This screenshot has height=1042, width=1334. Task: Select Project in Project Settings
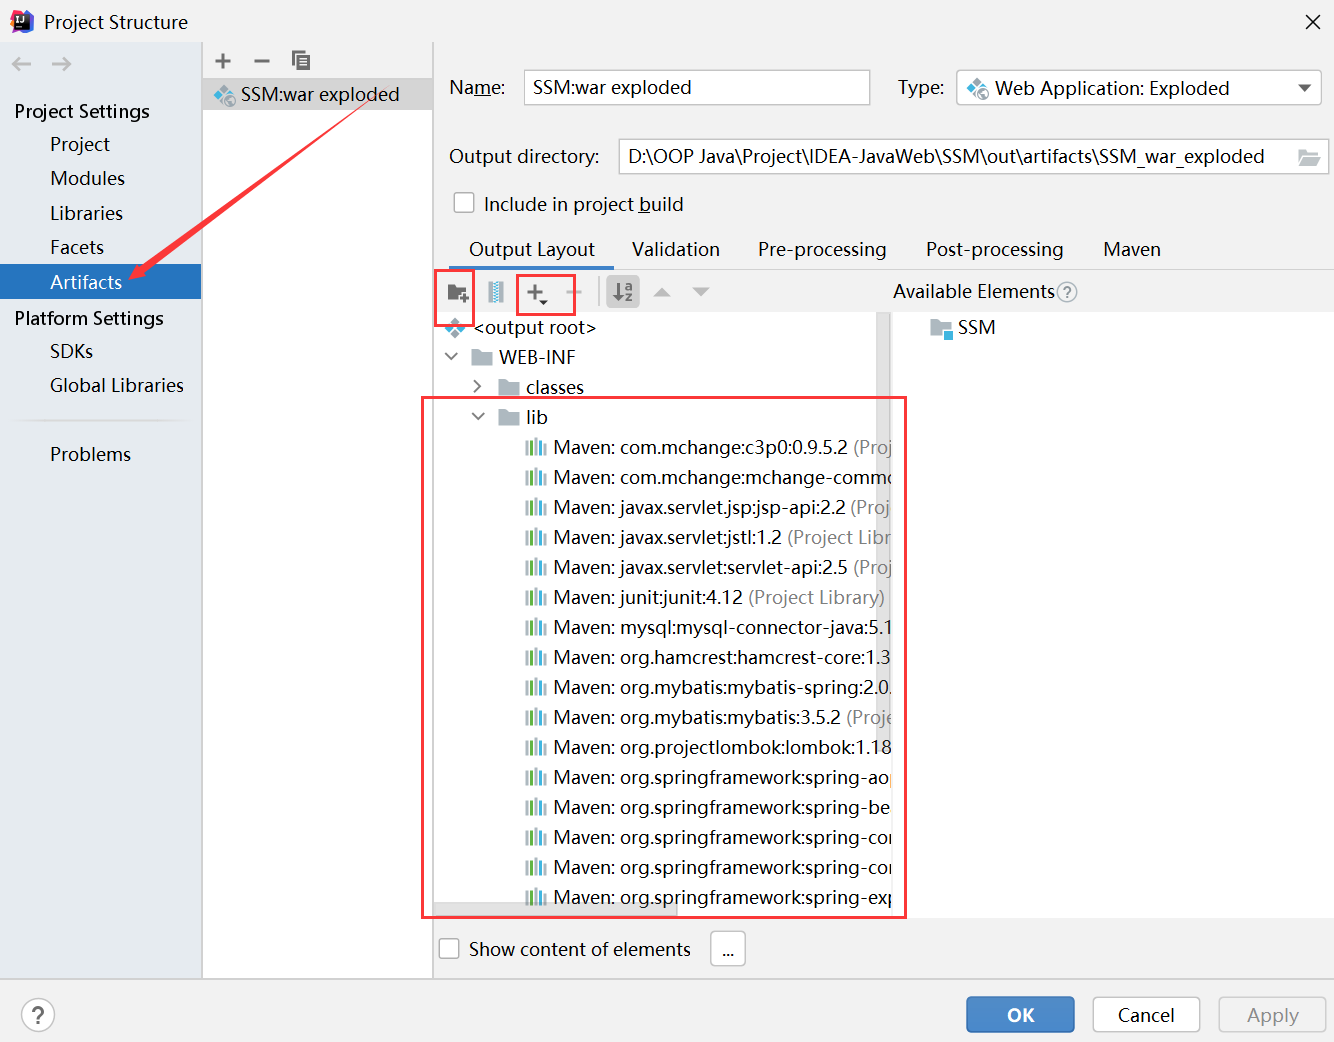(80, 144)
